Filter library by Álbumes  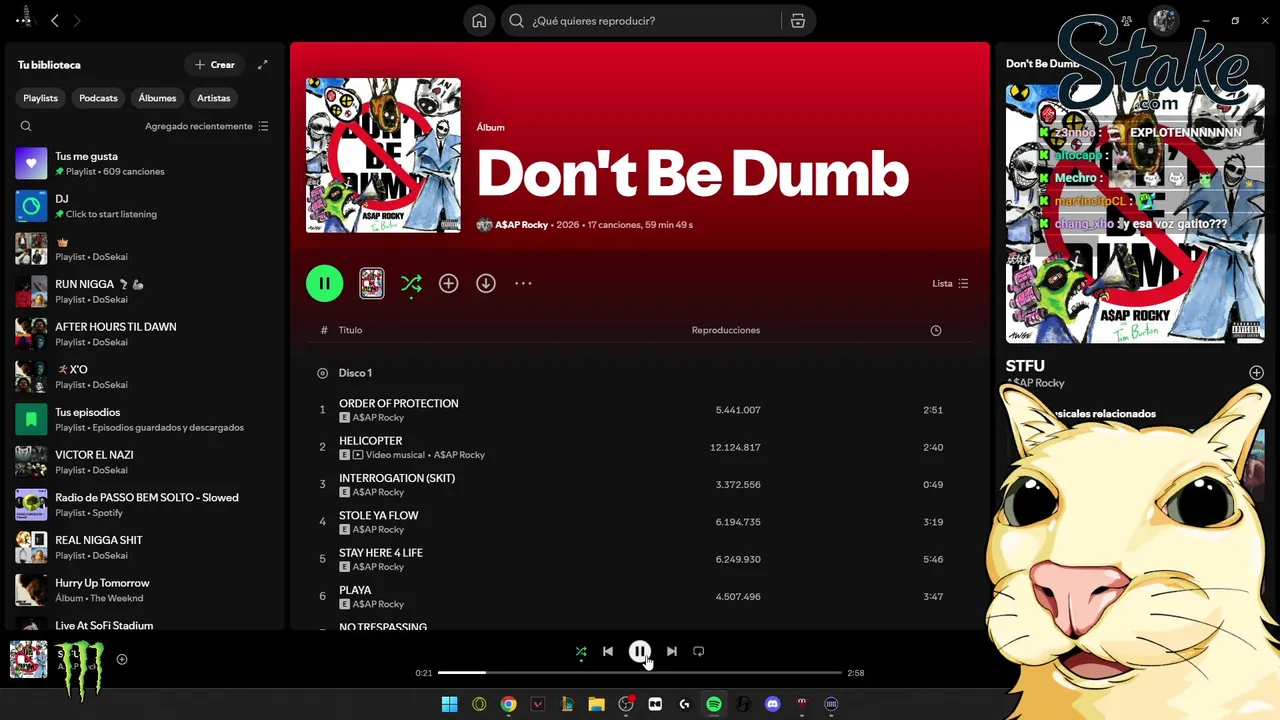(x=157, y=98)
